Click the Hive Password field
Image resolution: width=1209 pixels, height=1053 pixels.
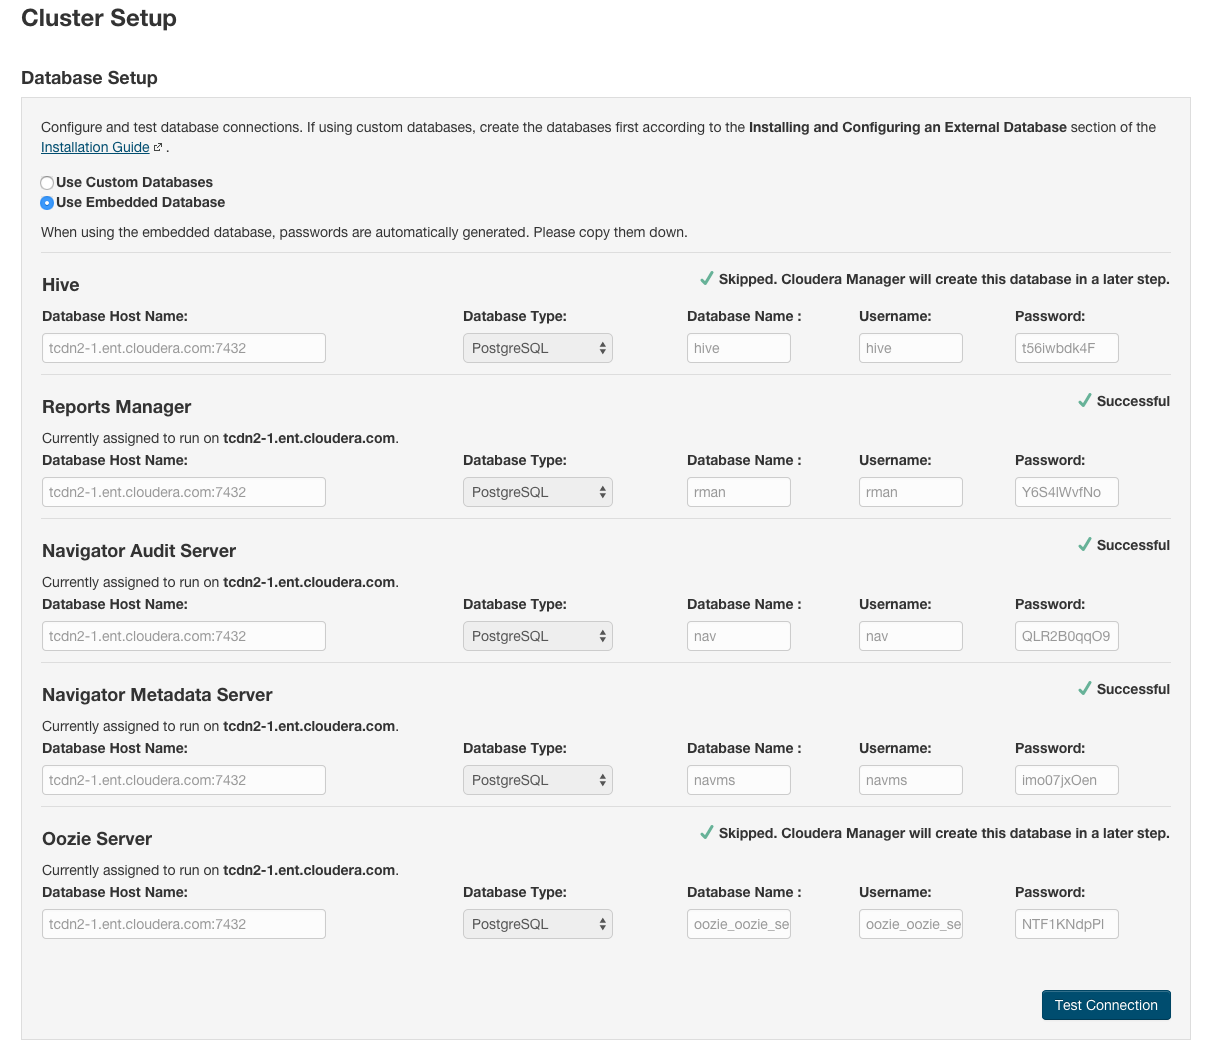(1066, 348)
